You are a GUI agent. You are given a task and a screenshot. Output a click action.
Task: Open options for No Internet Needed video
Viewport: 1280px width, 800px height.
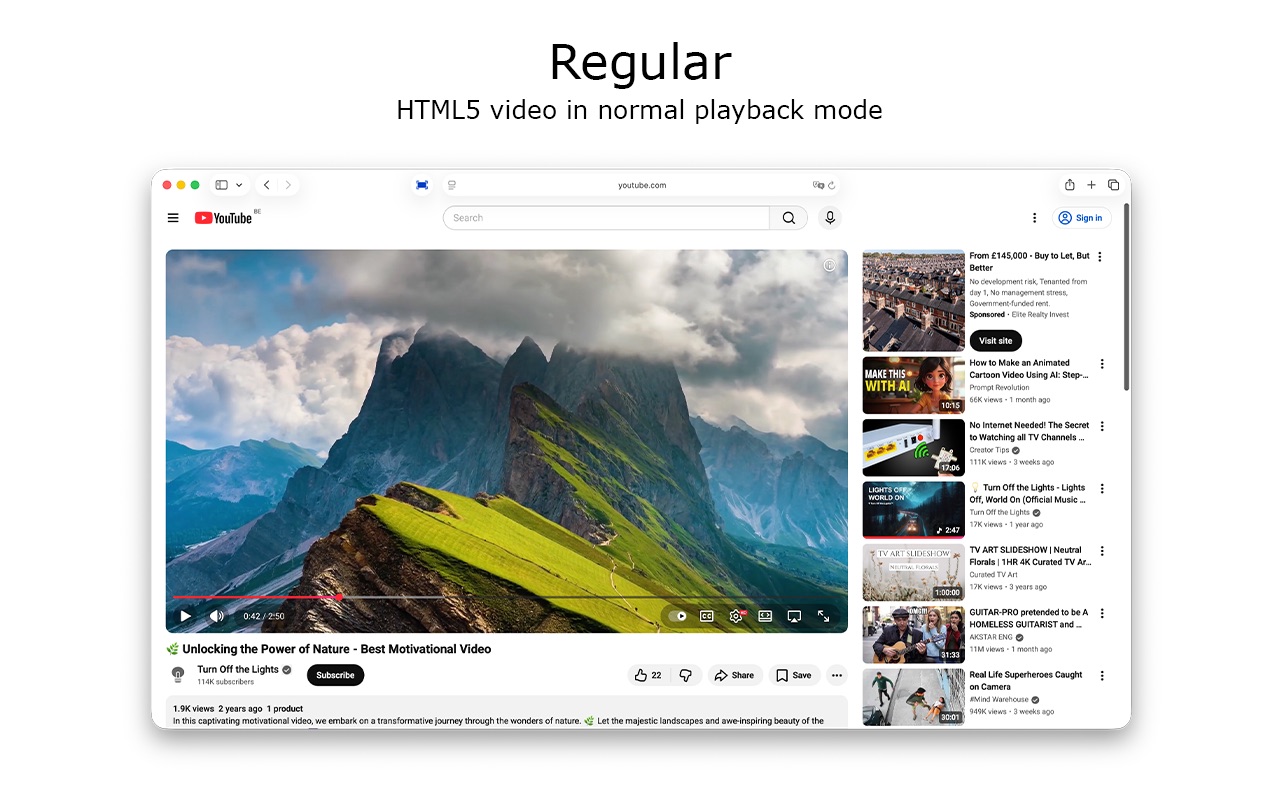1102,426
